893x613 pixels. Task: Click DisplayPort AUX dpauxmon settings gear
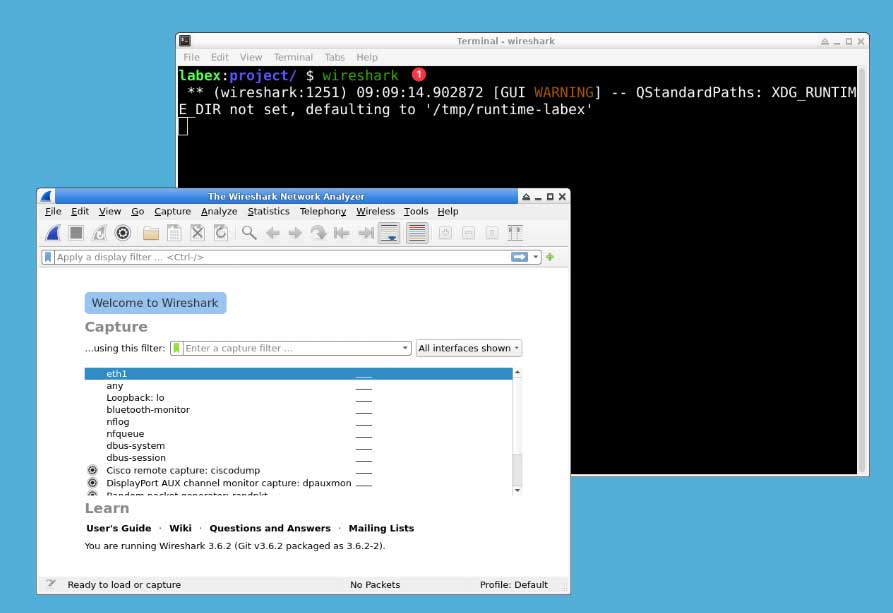[92, 483]
